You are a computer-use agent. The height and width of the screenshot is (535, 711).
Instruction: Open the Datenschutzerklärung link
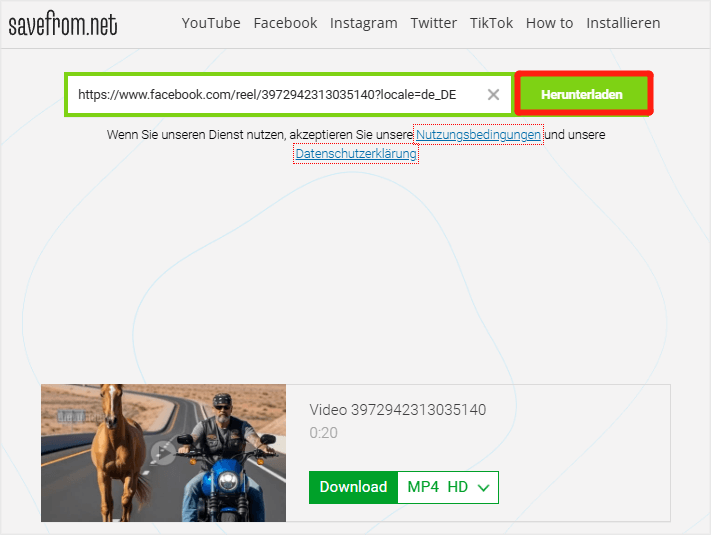[x=356, y=154]
